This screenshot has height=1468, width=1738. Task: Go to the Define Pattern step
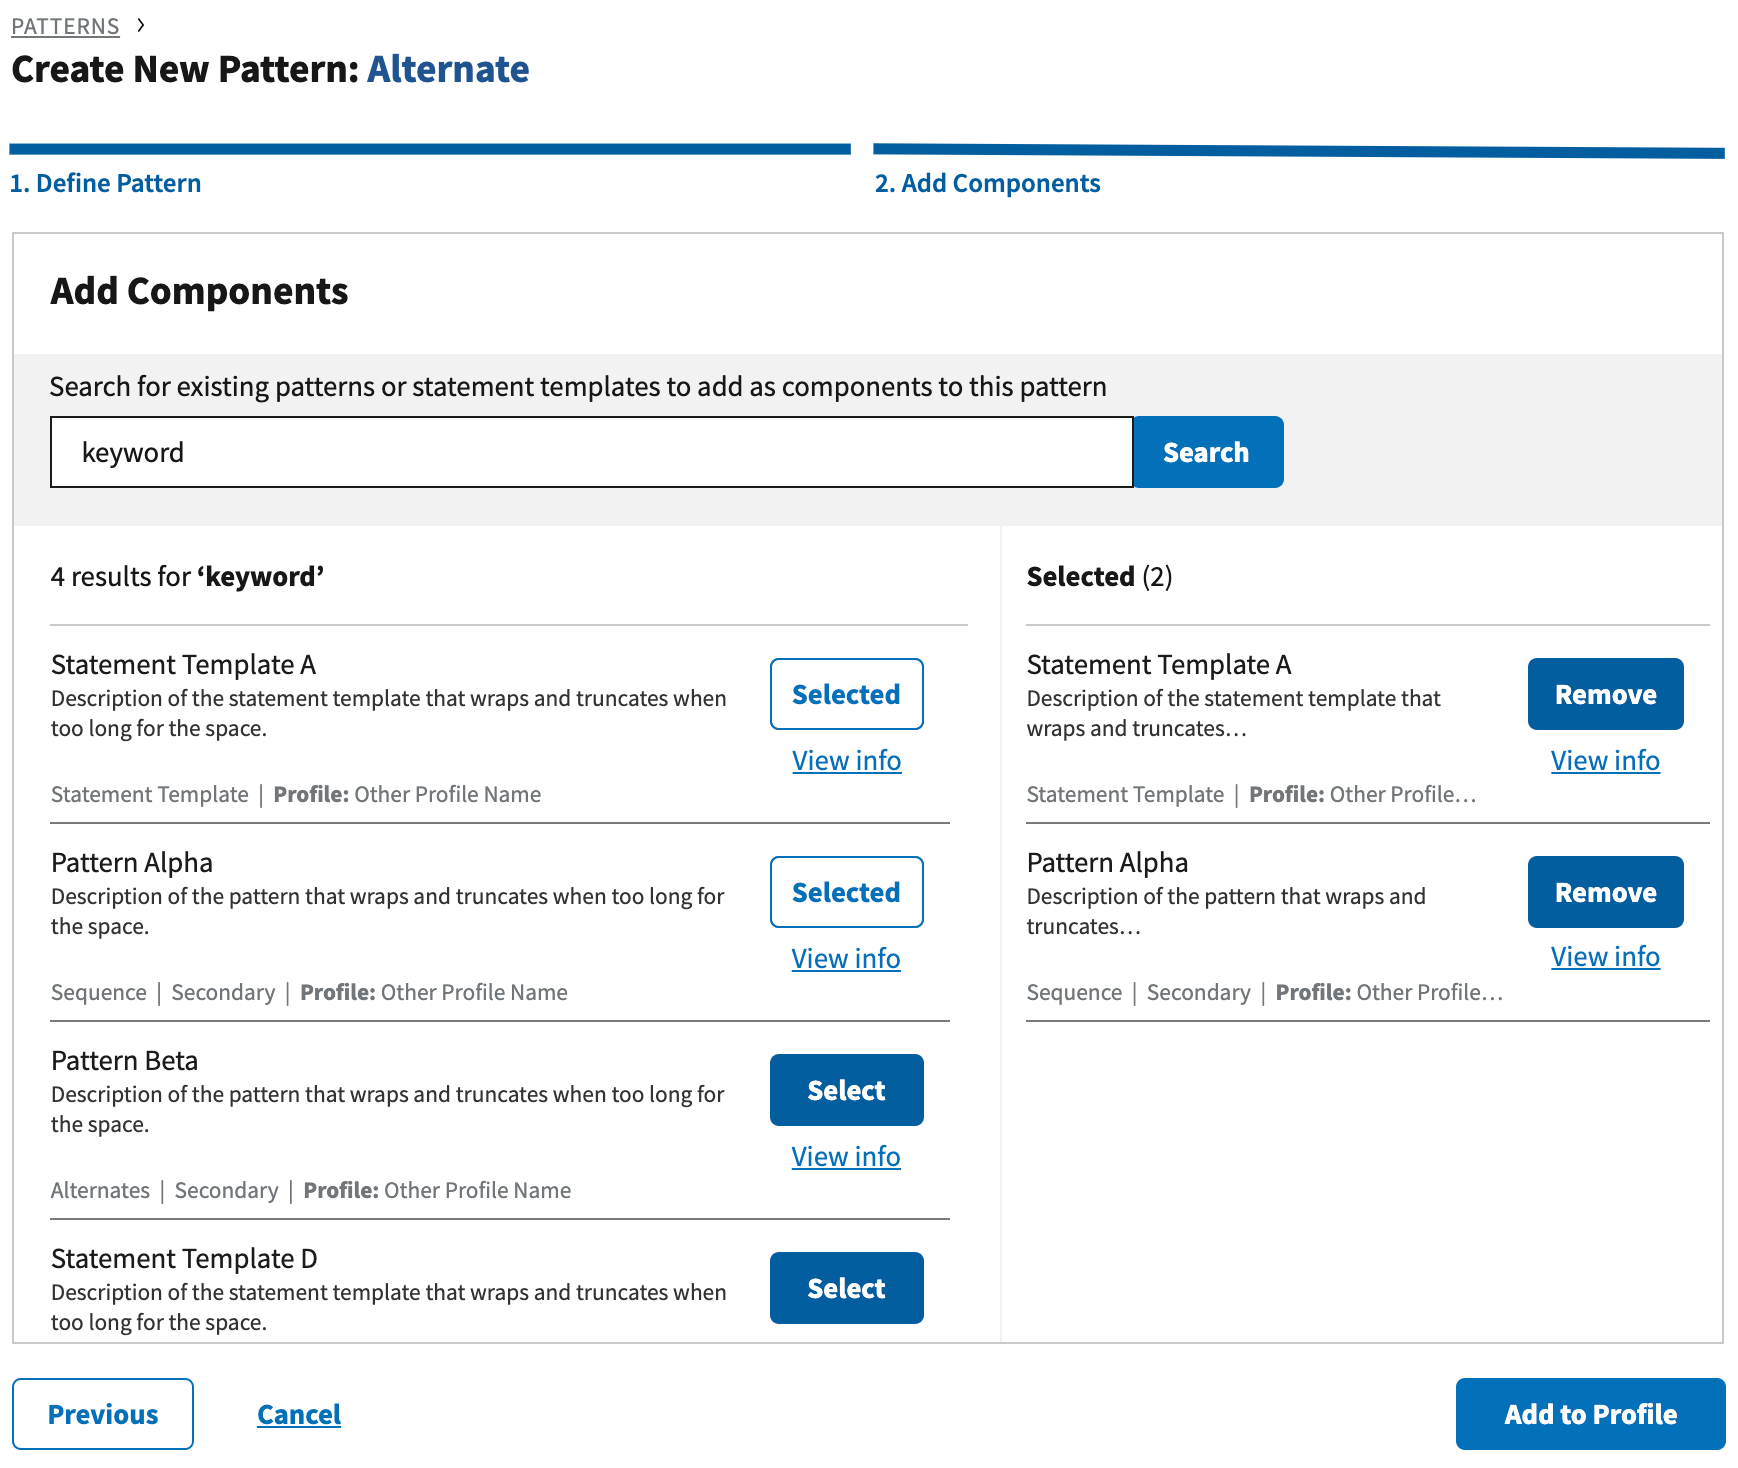(105, 183)
